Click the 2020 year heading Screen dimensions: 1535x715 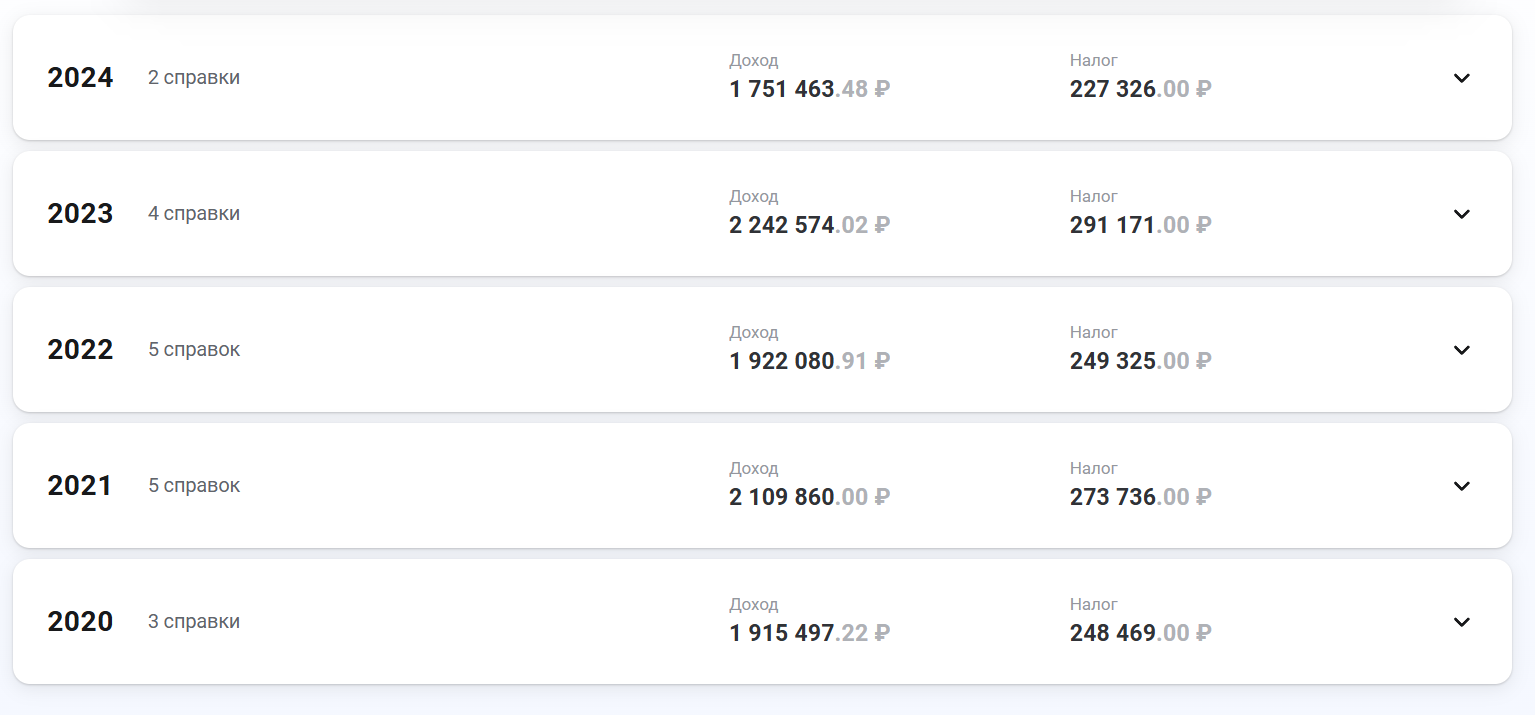(80, 622)
